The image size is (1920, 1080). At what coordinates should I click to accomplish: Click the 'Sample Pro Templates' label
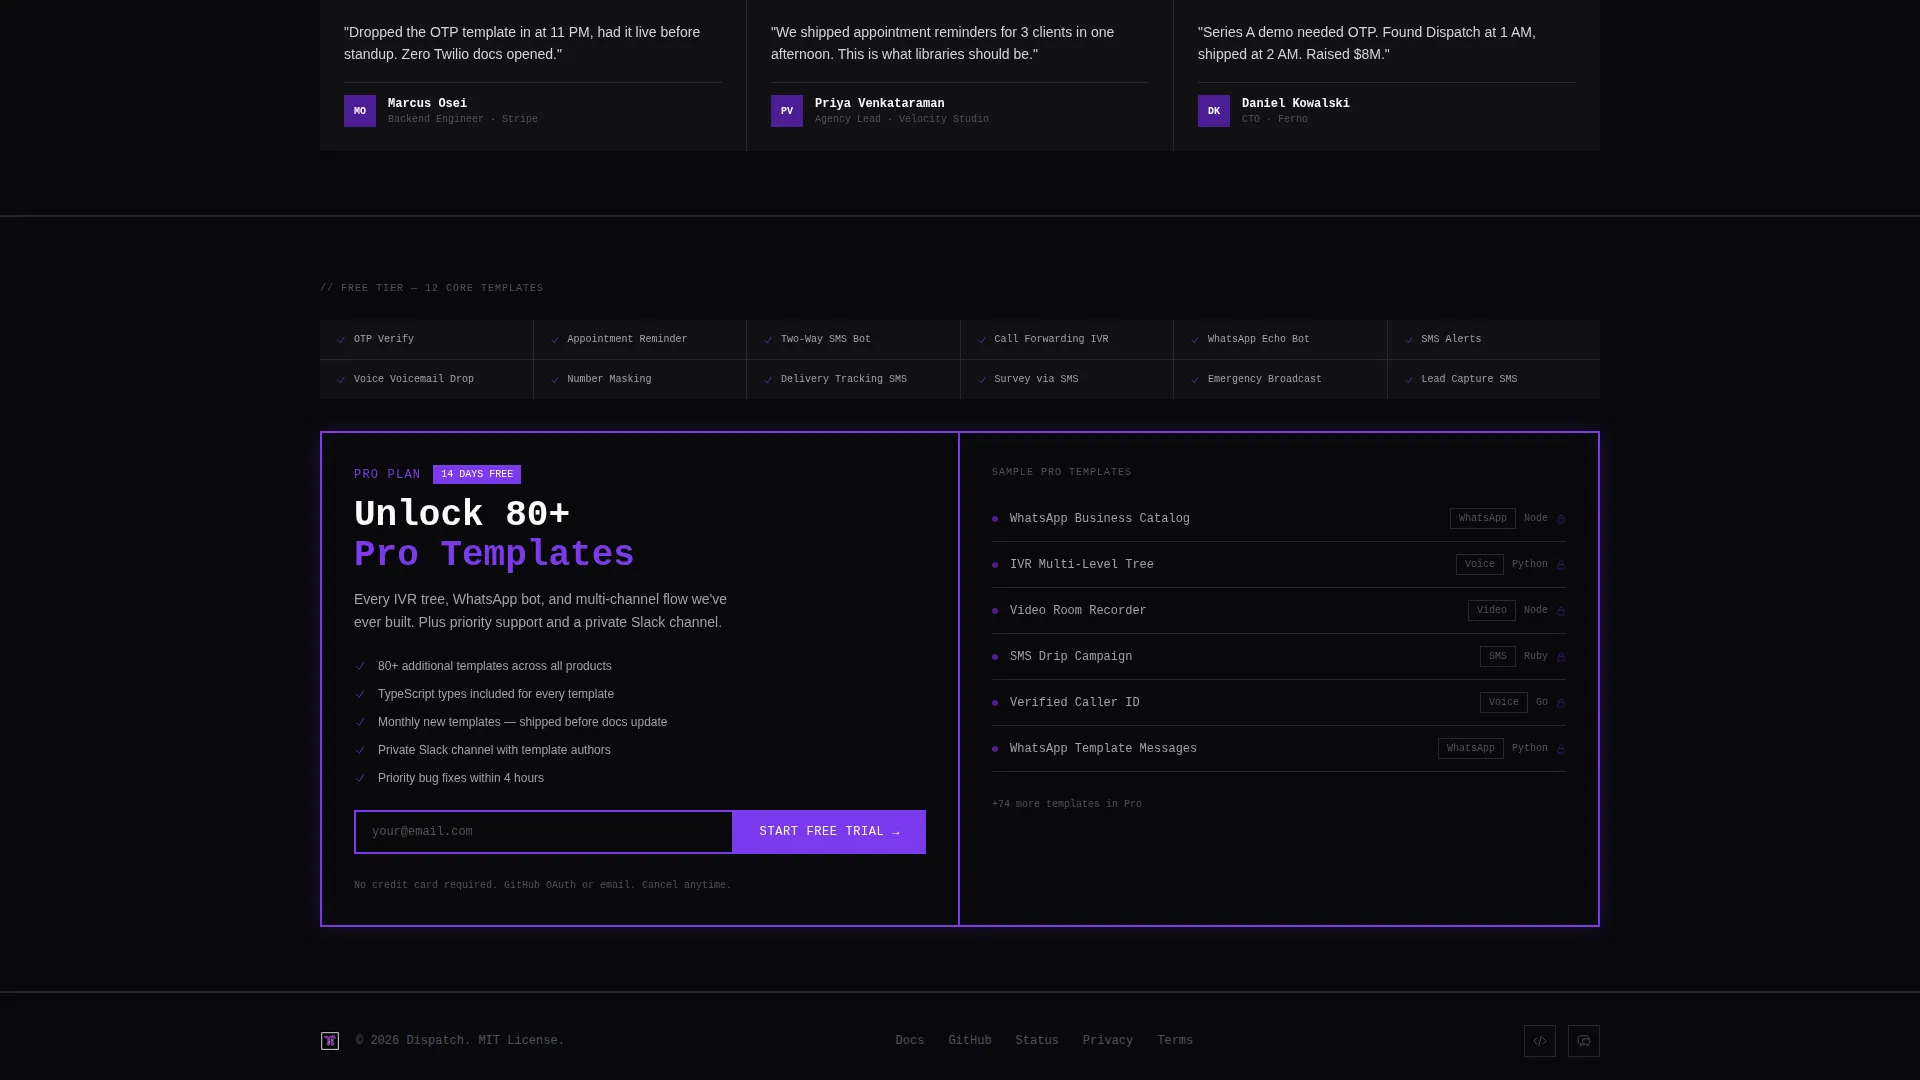click(1062, 472)
